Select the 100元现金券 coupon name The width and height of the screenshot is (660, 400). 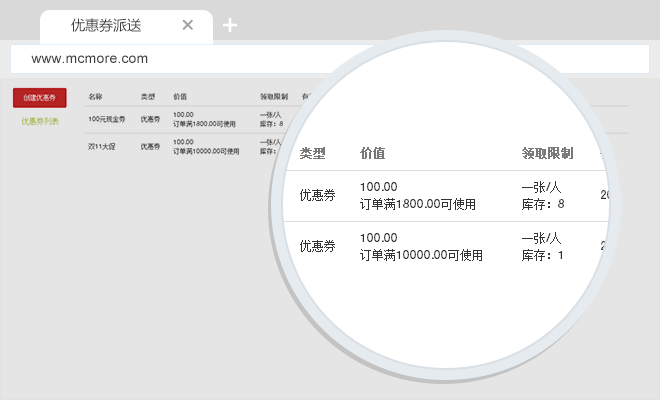[x=105, y=119]
